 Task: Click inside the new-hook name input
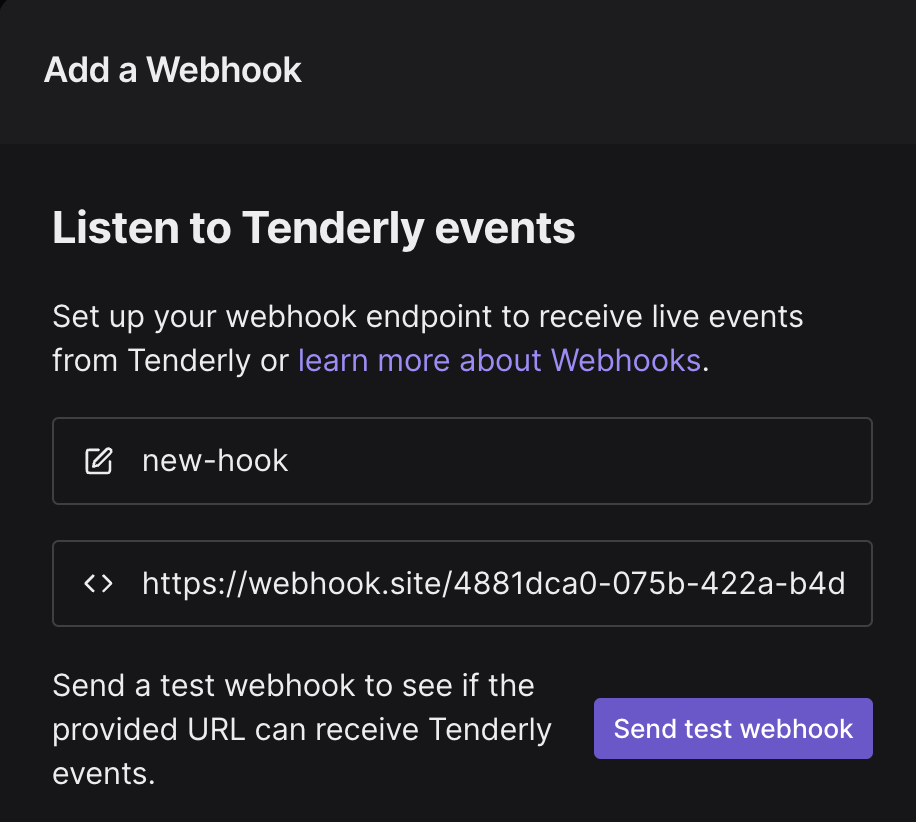click(400, 461)
